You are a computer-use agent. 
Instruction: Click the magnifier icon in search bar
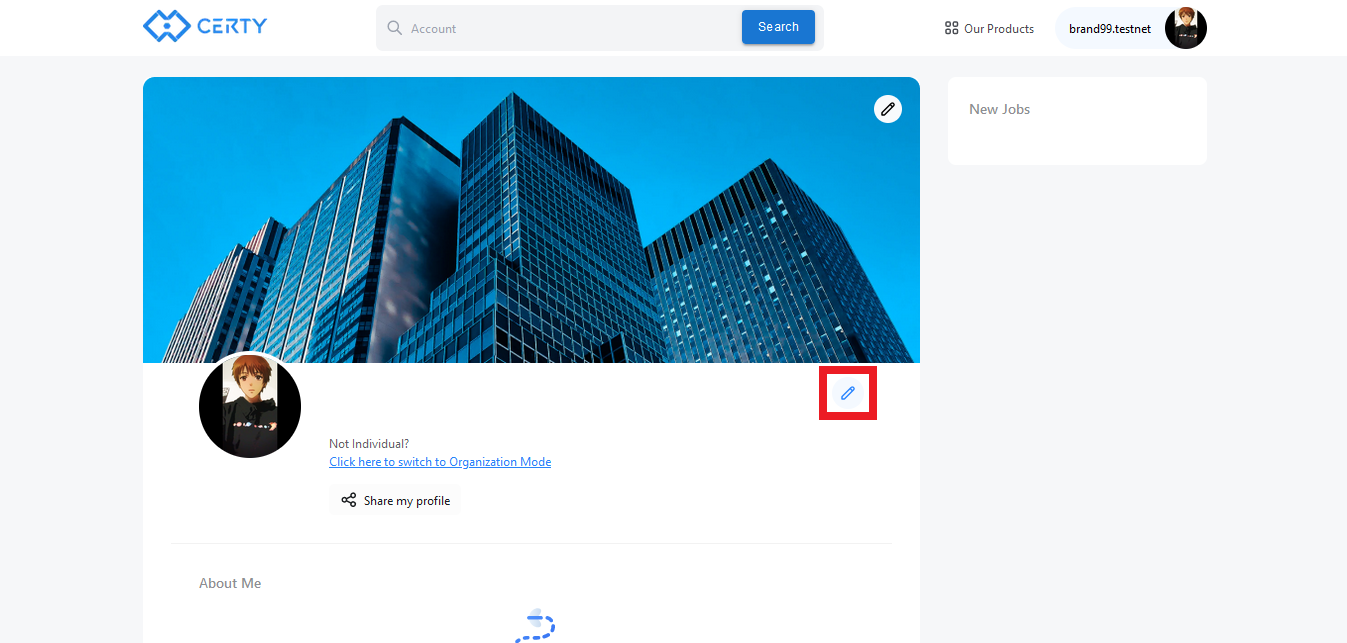(395, 28)
